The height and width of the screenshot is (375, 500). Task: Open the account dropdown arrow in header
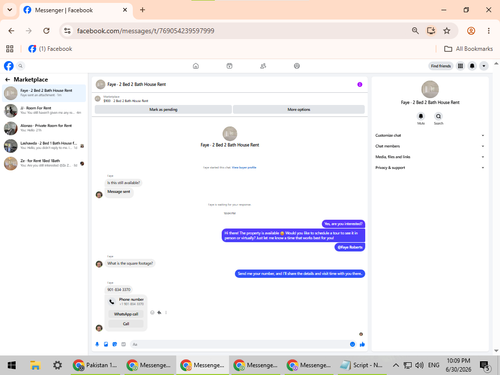484,66
